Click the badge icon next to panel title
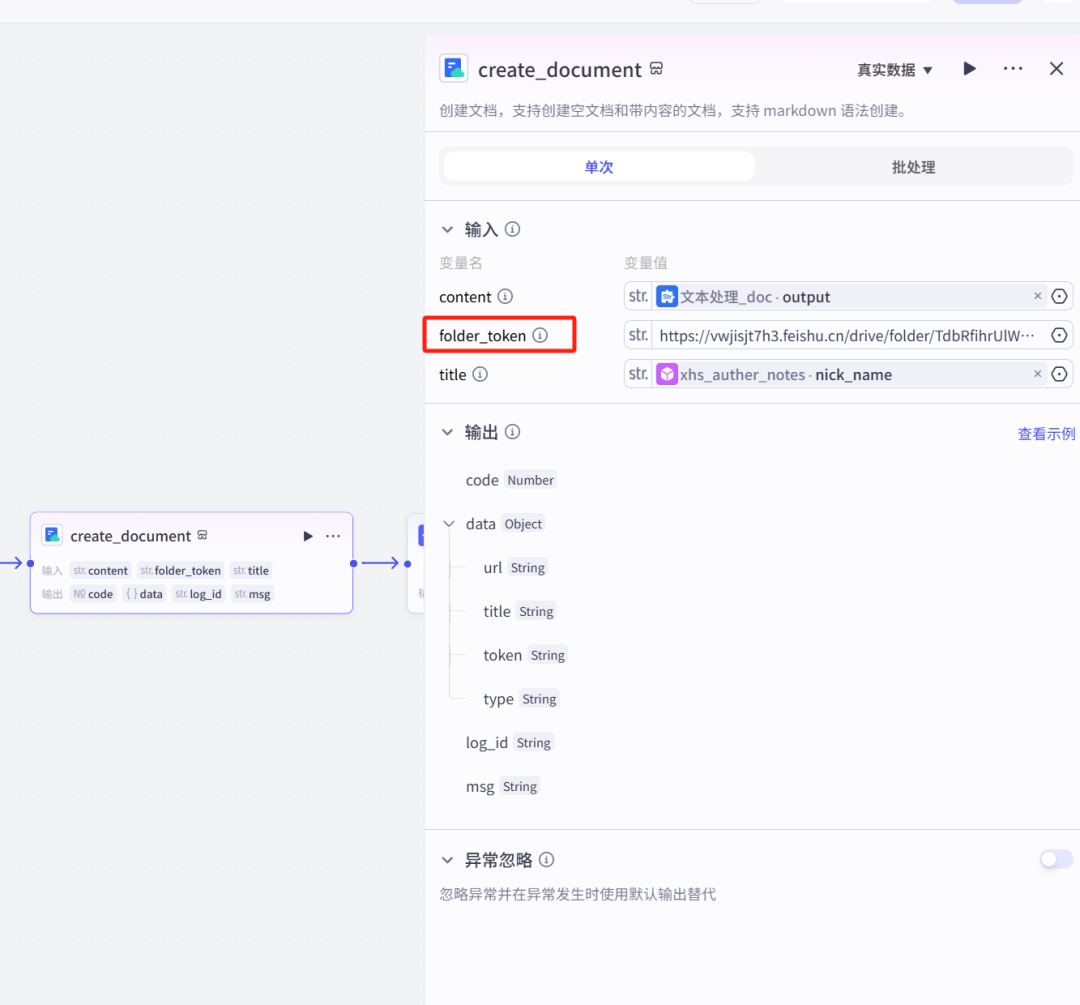1080x1005 pixels. point(656,68)
